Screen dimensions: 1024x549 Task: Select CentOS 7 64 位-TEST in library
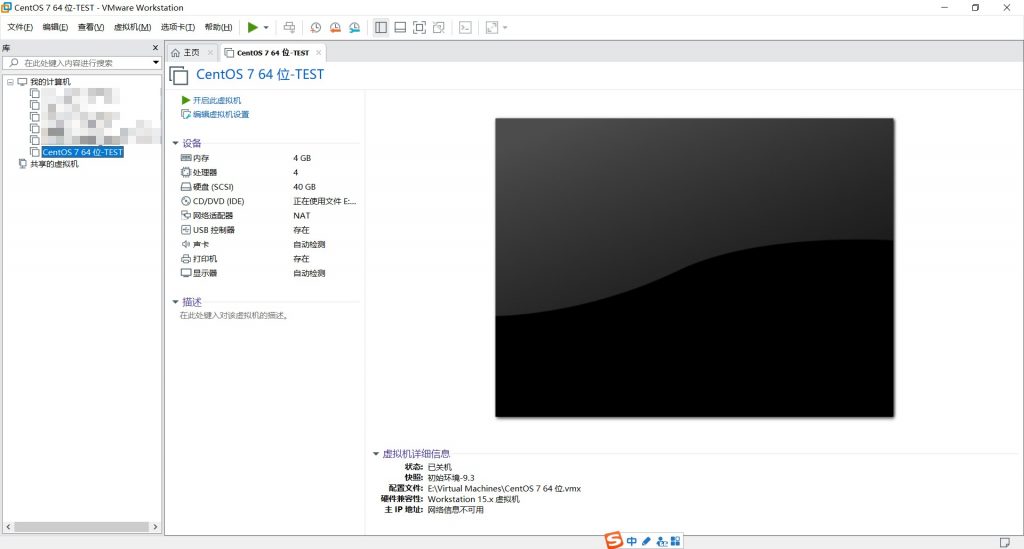(82, 152)
